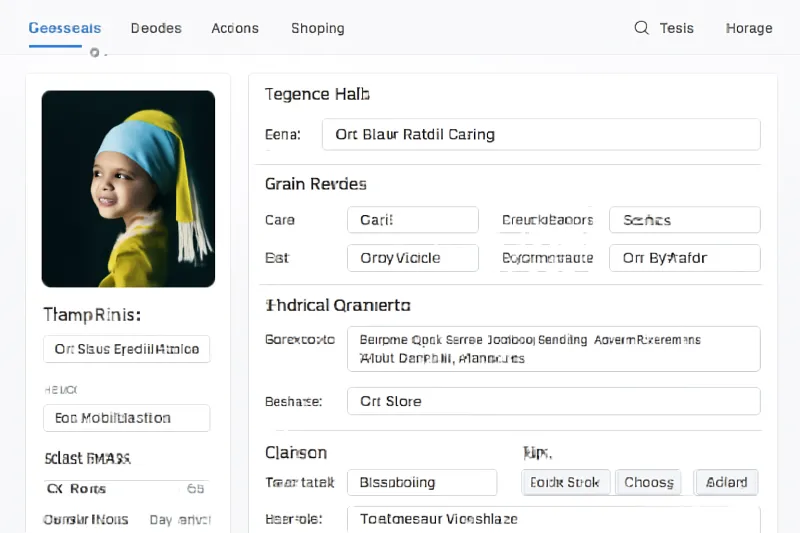Open the Horage menu item

point(749,28)
